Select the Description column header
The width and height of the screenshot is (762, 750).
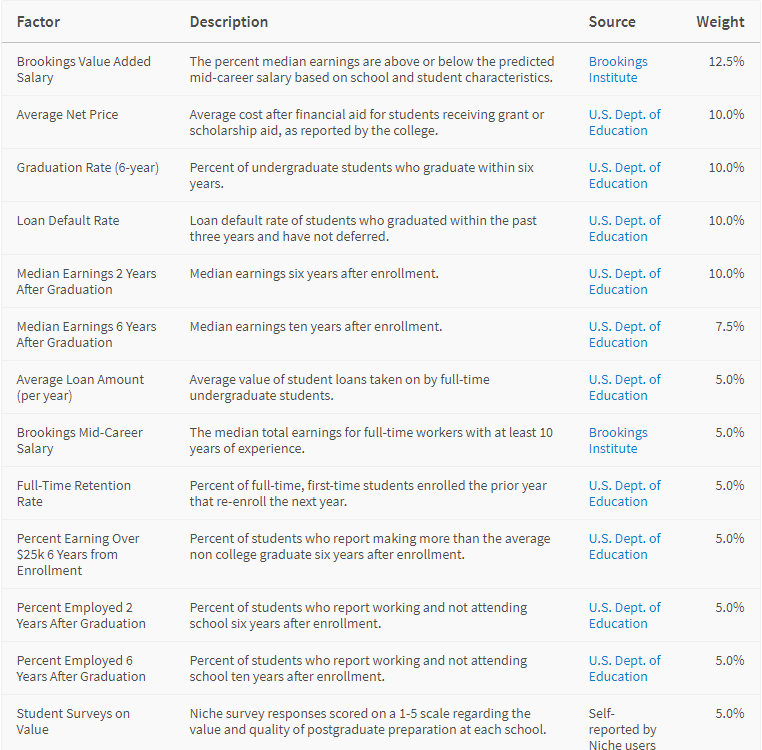point(228,22)
